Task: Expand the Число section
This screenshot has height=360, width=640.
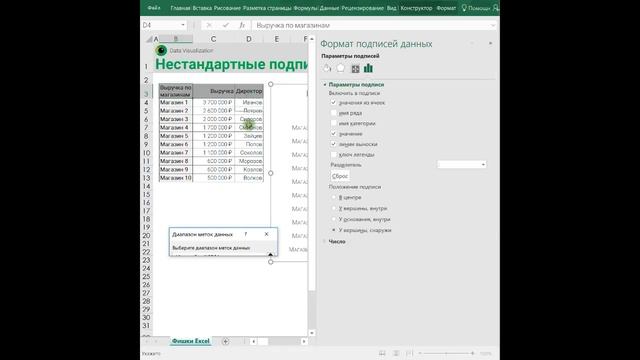Action: [325, 242]
